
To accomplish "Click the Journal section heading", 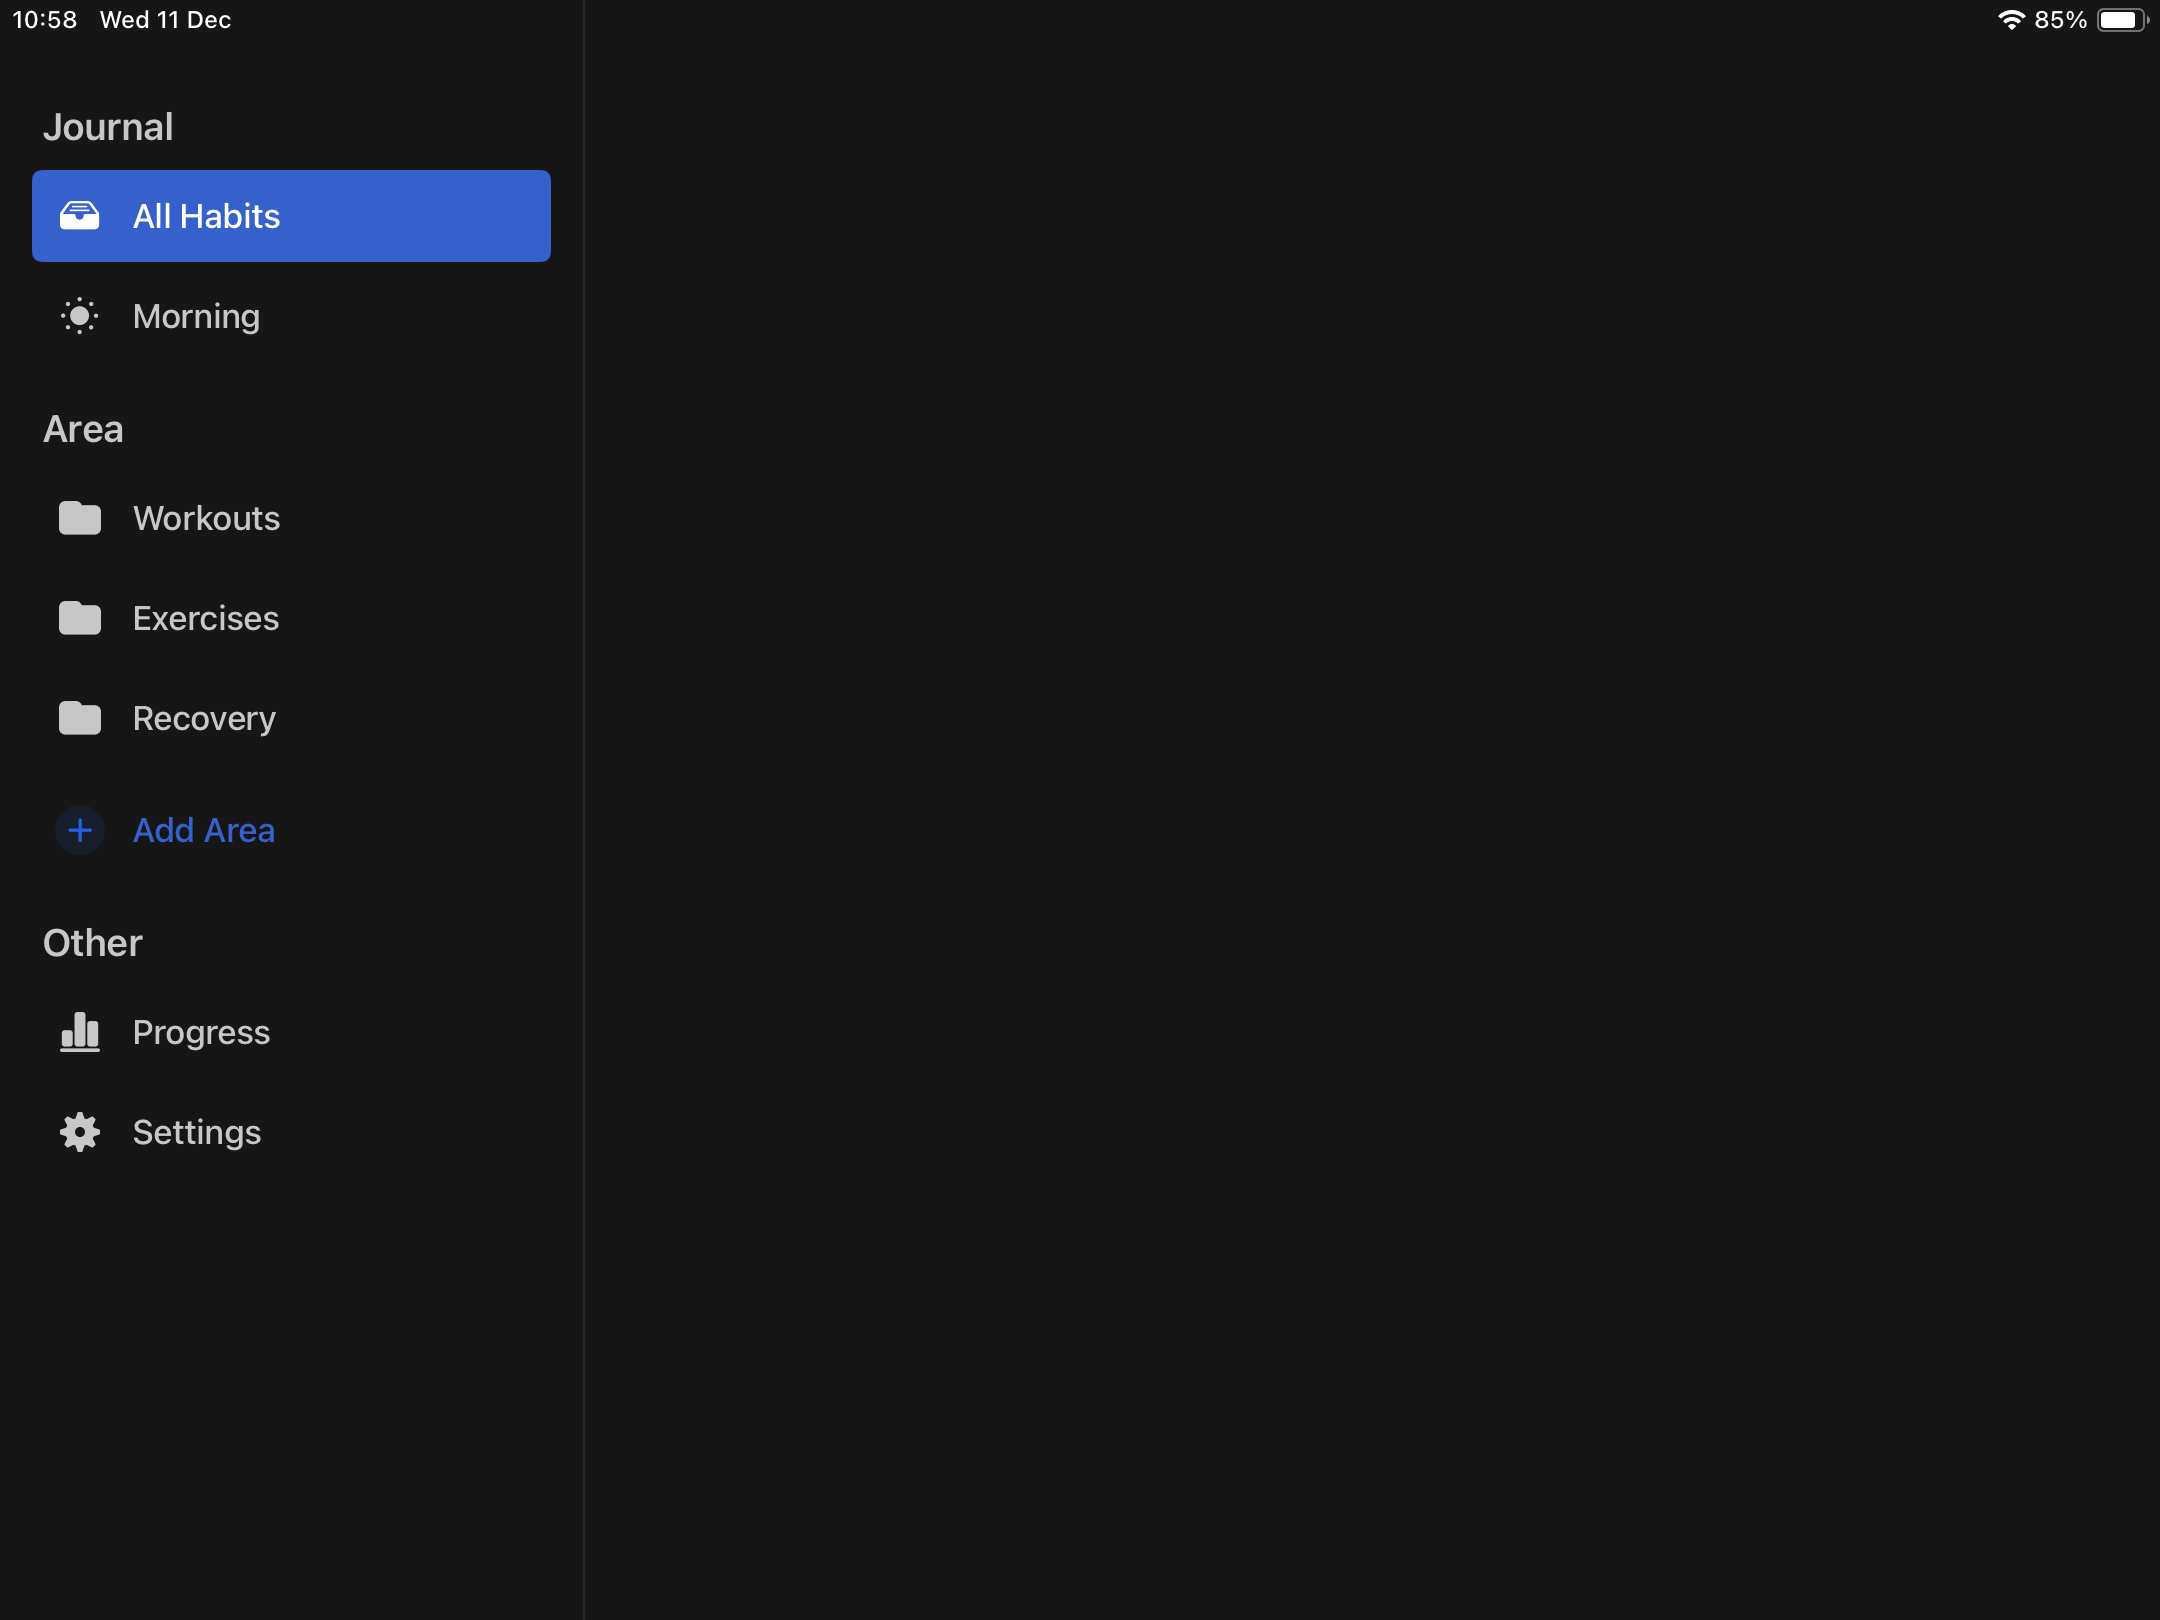I will pos(108,127).
